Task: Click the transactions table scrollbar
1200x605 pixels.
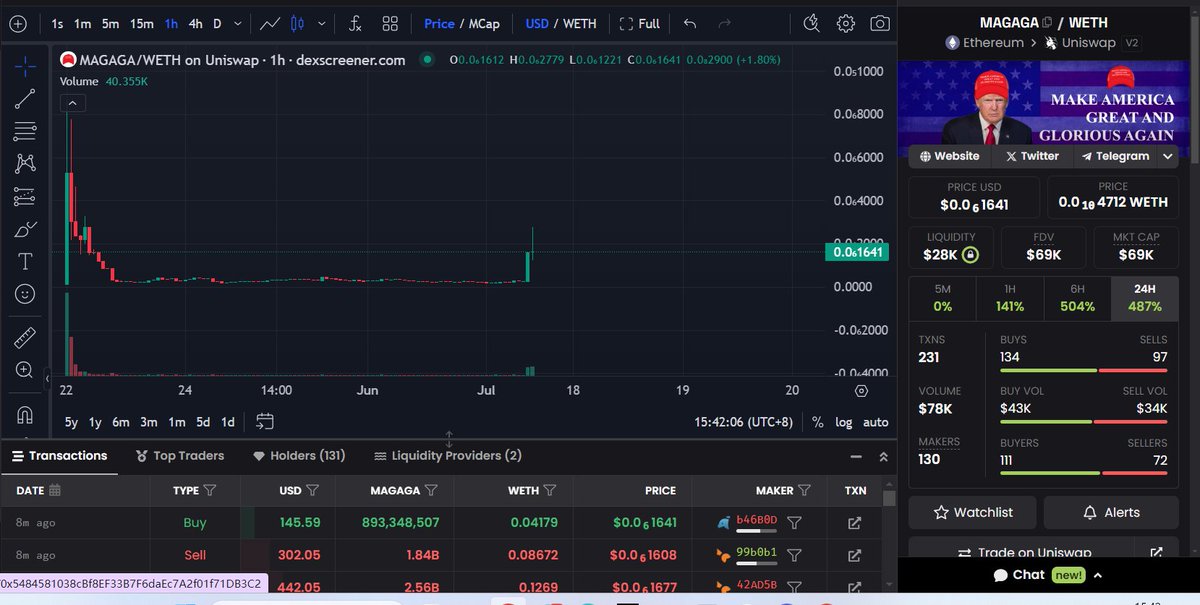Action: pyautogui.click(x=889, y=496)
